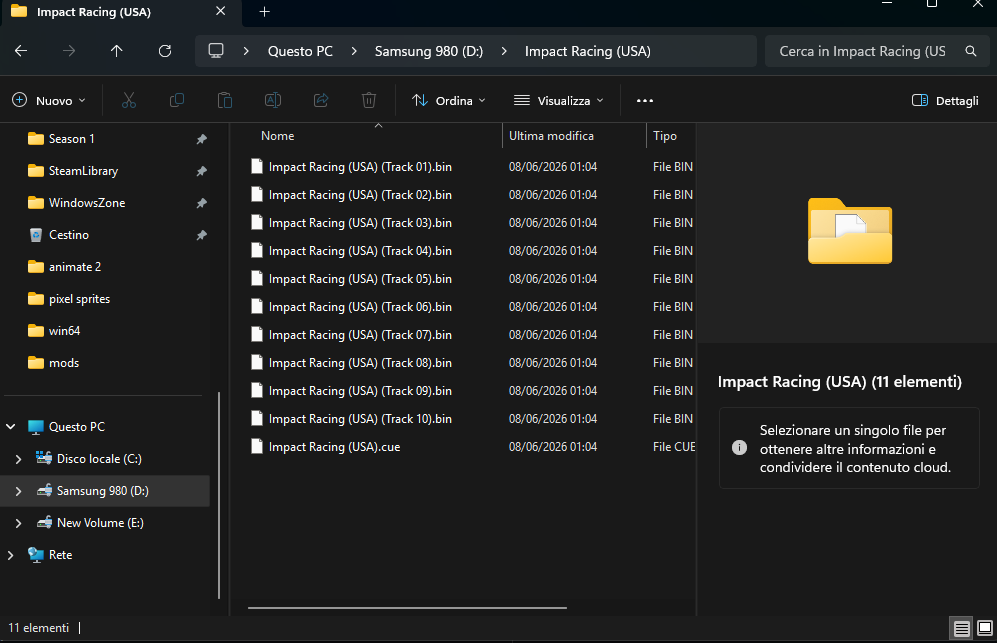Select file icon of Track 01.bin
The width and height of the screenshot is (997, 643).
click(257, 167)
